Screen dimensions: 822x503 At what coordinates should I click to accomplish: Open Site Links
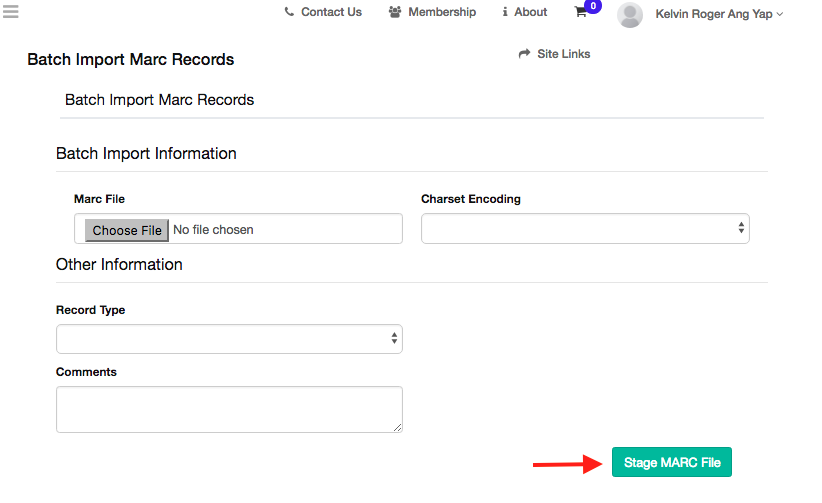coord(563,54)
